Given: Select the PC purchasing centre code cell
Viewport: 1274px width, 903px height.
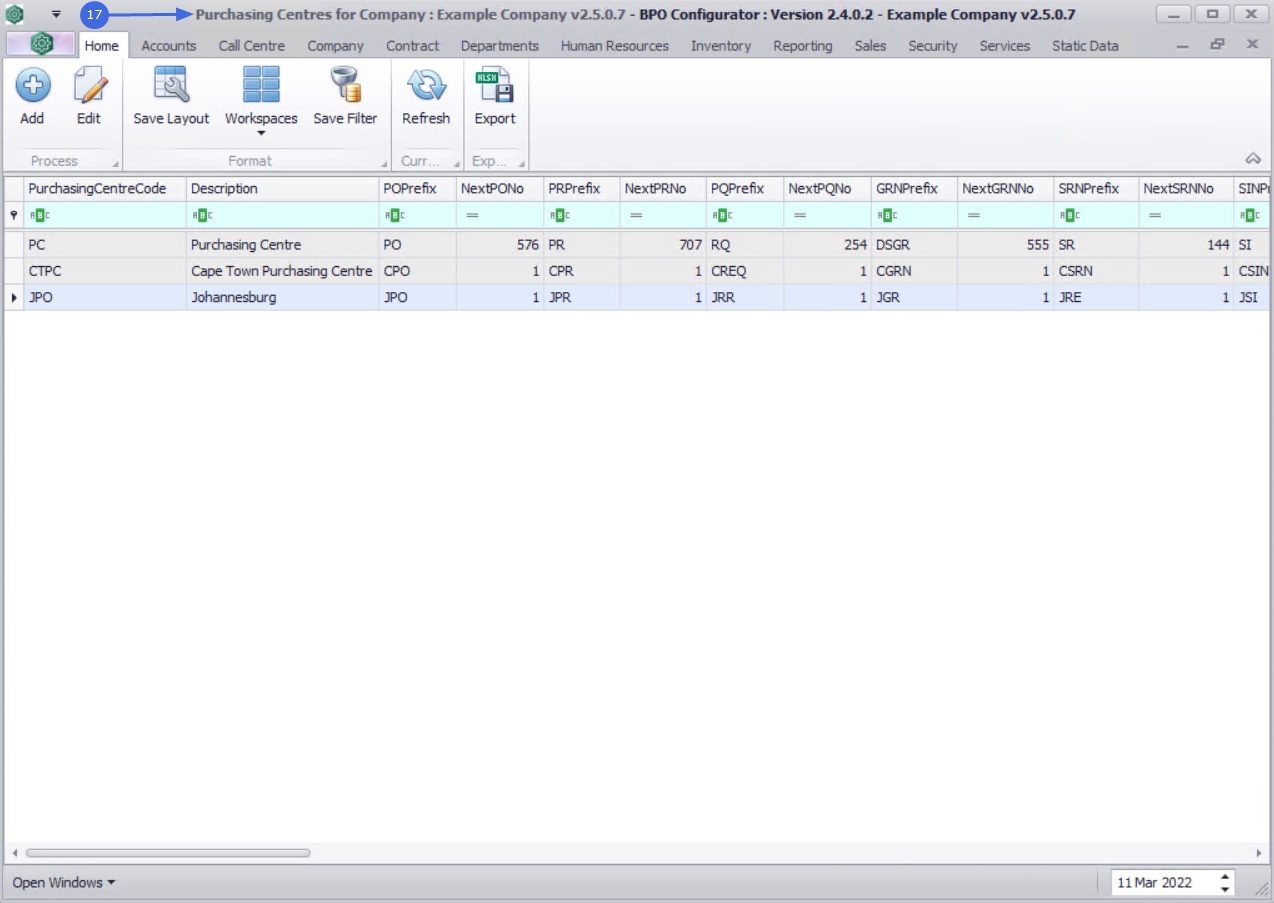Looking at the screenshot, I should click(x=105, y=245).
